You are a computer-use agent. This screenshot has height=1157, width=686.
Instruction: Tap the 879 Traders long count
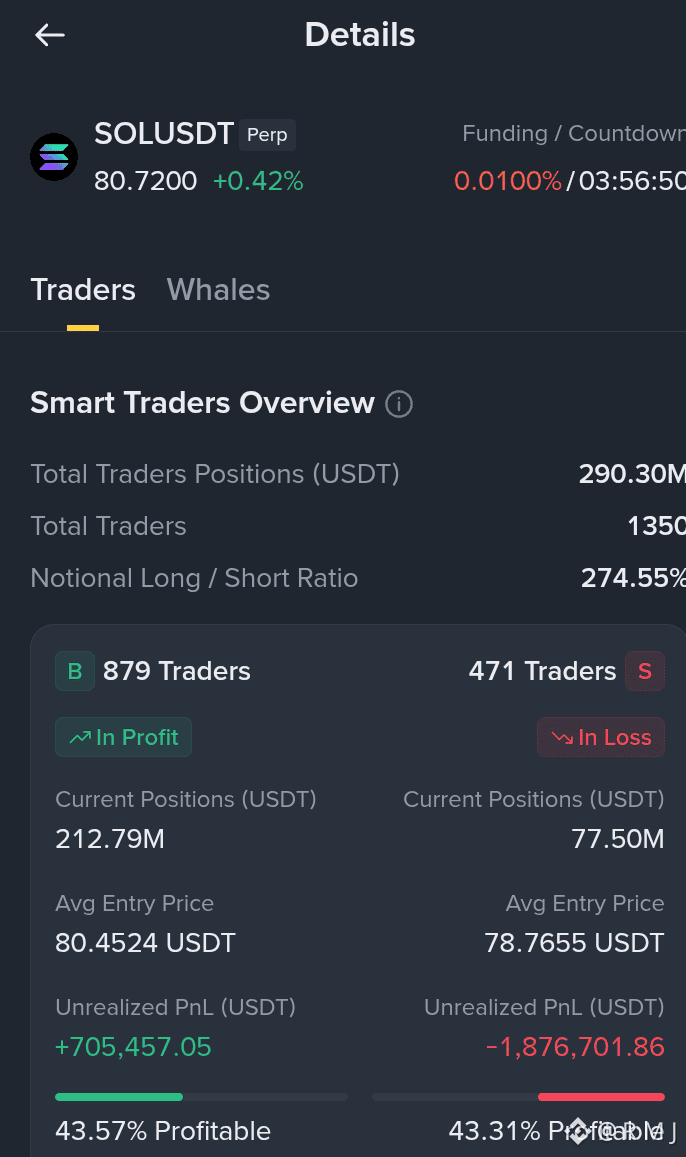click(176, 671)
